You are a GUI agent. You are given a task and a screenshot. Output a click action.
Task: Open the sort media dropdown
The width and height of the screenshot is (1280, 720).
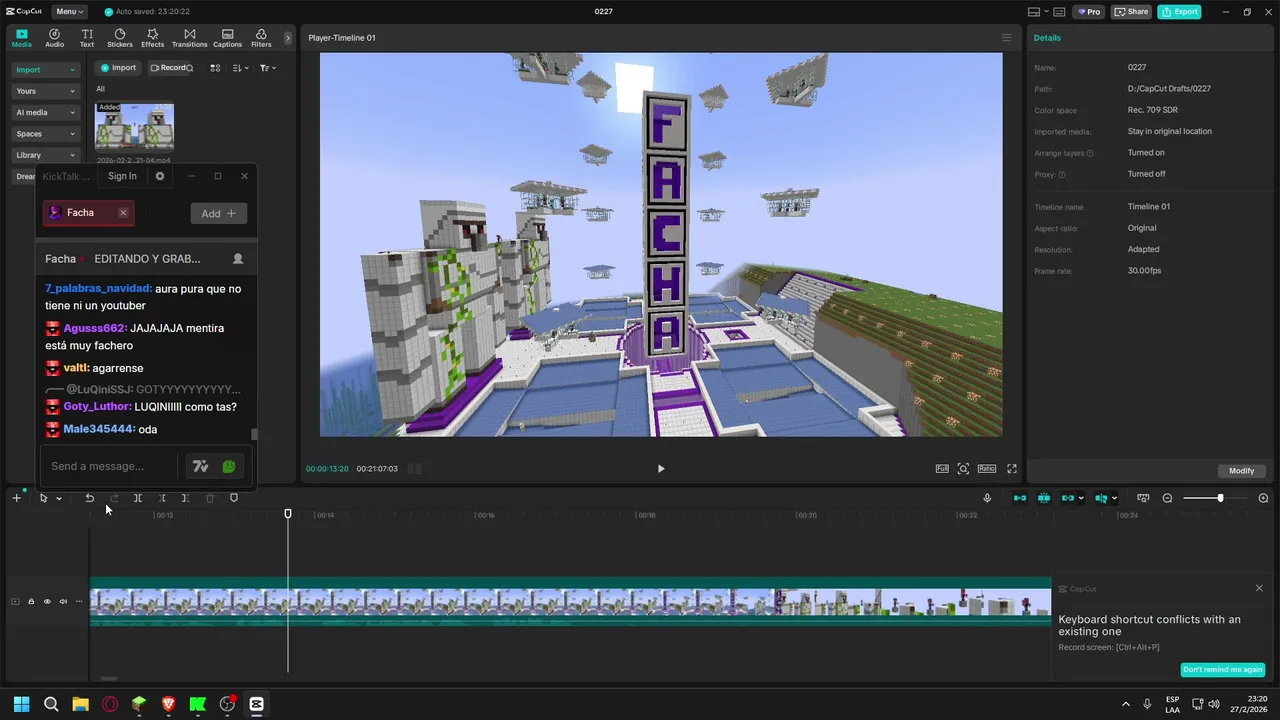pos(241,68)
